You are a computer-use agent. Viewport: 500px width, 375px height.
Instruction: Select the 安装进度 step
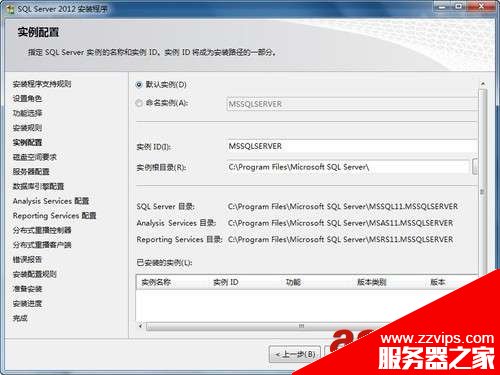pos(27,304)
